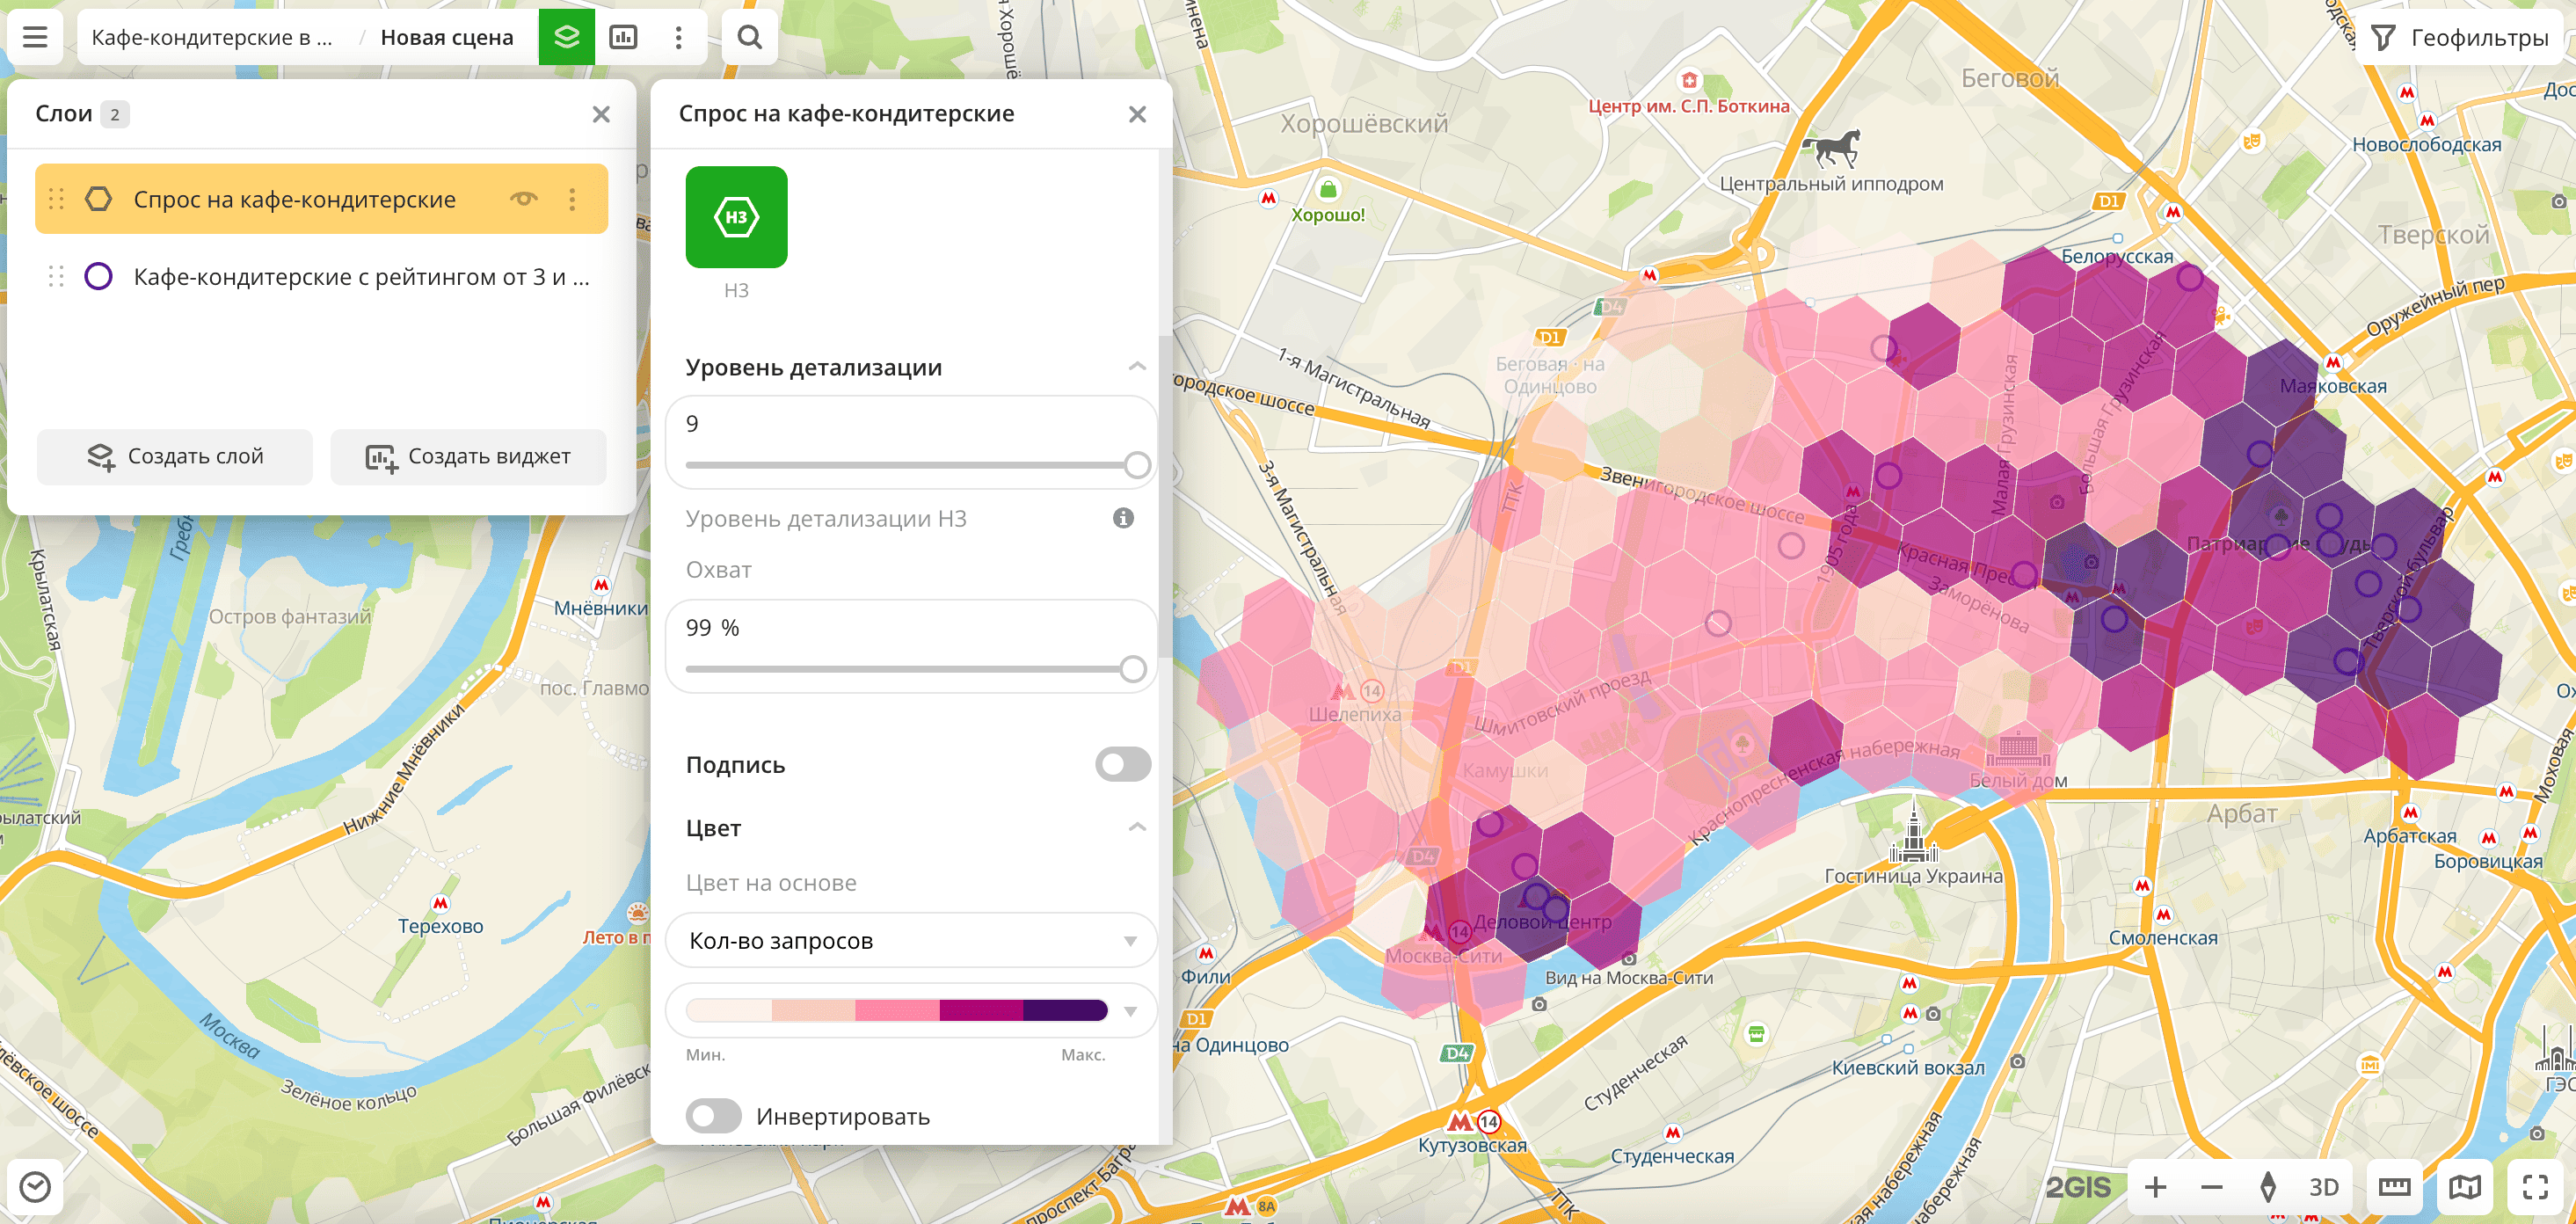This screenshot has height=1224, width=2576.
Task: Turn on the Инвертировать switch
Action: (x=713, y=1116)
